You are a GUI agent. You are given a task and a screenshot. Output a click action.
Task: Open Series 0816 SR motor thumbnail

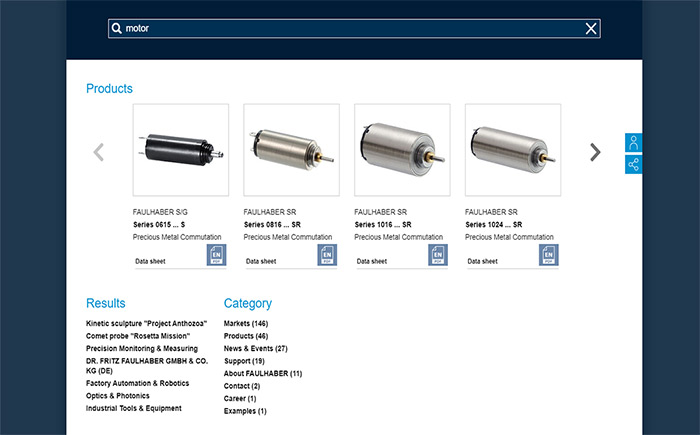(x=292, y=150)
